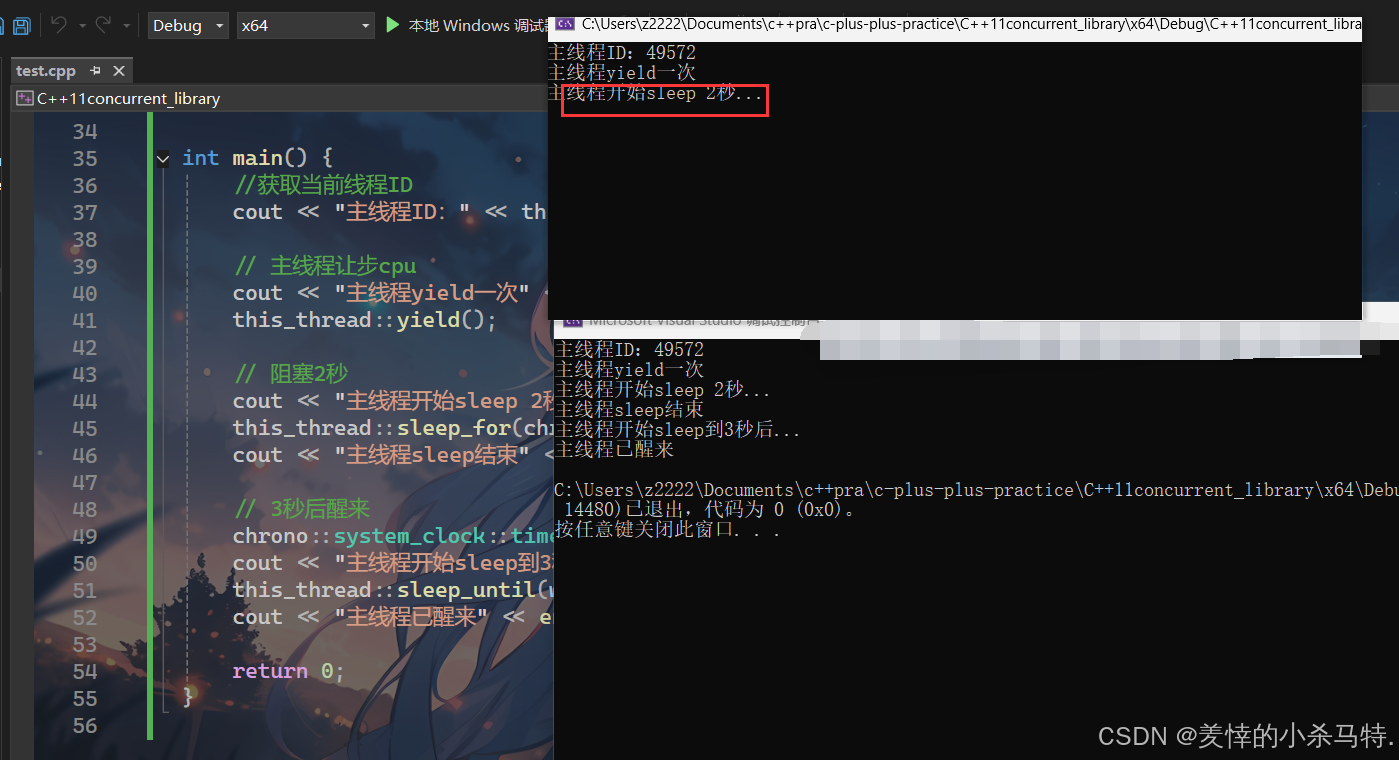Click 主线程ID: 49572 in the upper console
Viewport: 1399px width, 760px height.
coord(622,52)
